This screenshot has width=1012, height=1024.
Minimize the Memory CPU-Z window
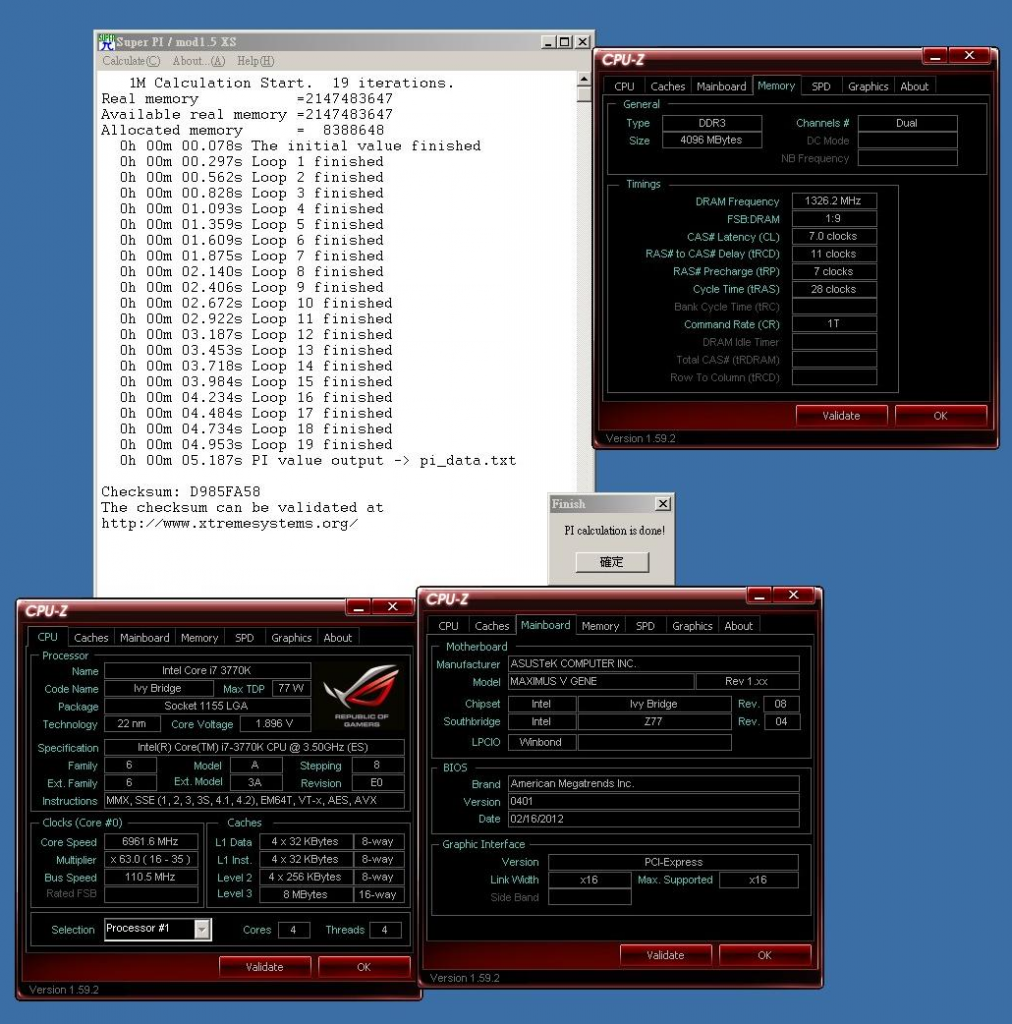point(935,56)
